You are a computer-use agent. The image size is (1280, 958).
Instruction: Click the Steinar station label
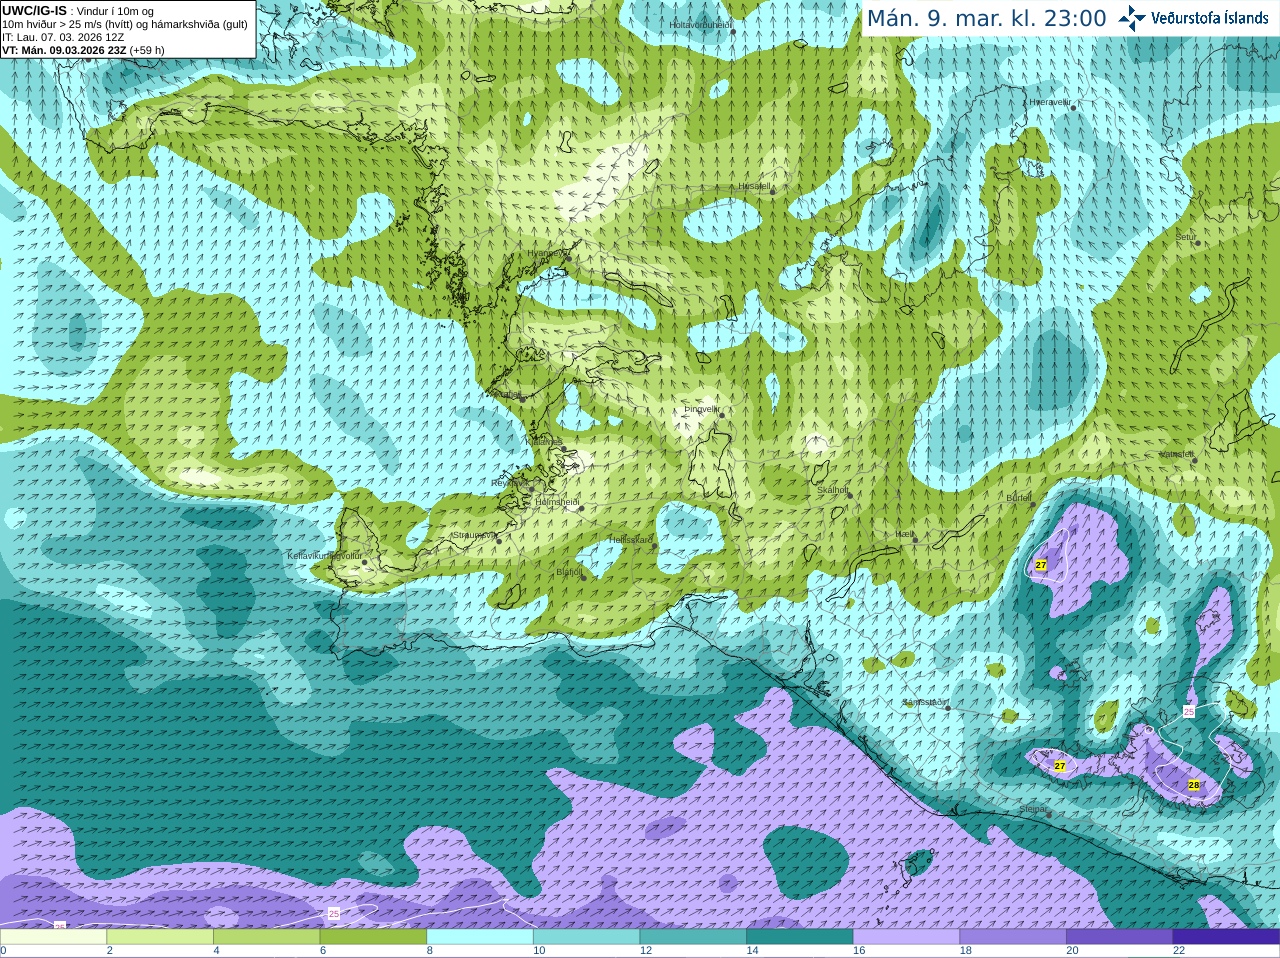click(x=1033, y=808)
